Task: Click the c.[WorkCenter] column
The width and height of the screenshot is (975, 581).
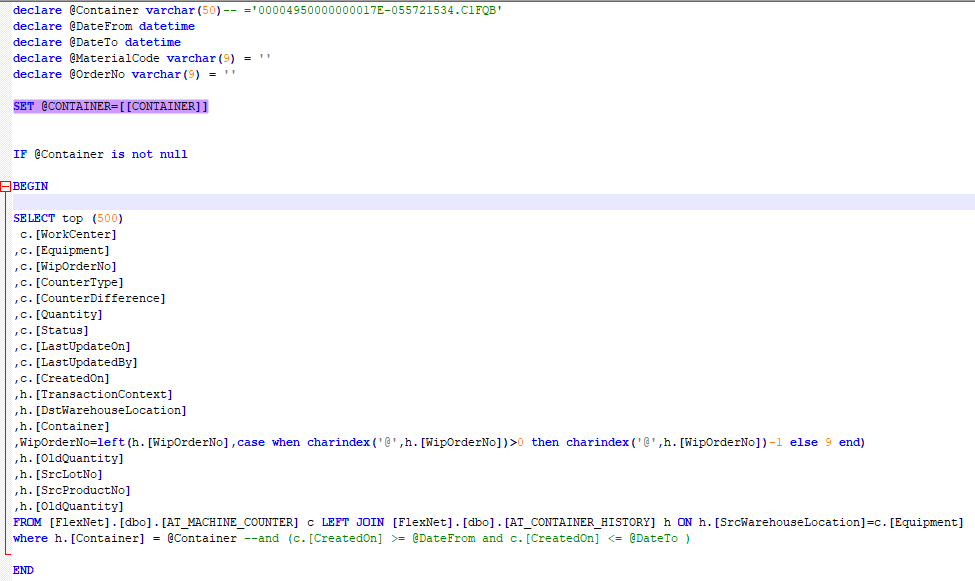Action: (68, 235)
